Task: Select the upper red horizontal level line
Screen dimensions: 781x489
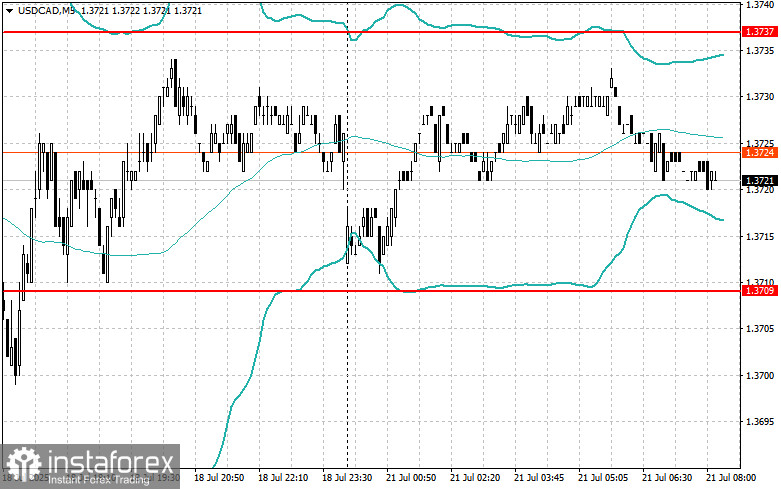Action: 371,32
